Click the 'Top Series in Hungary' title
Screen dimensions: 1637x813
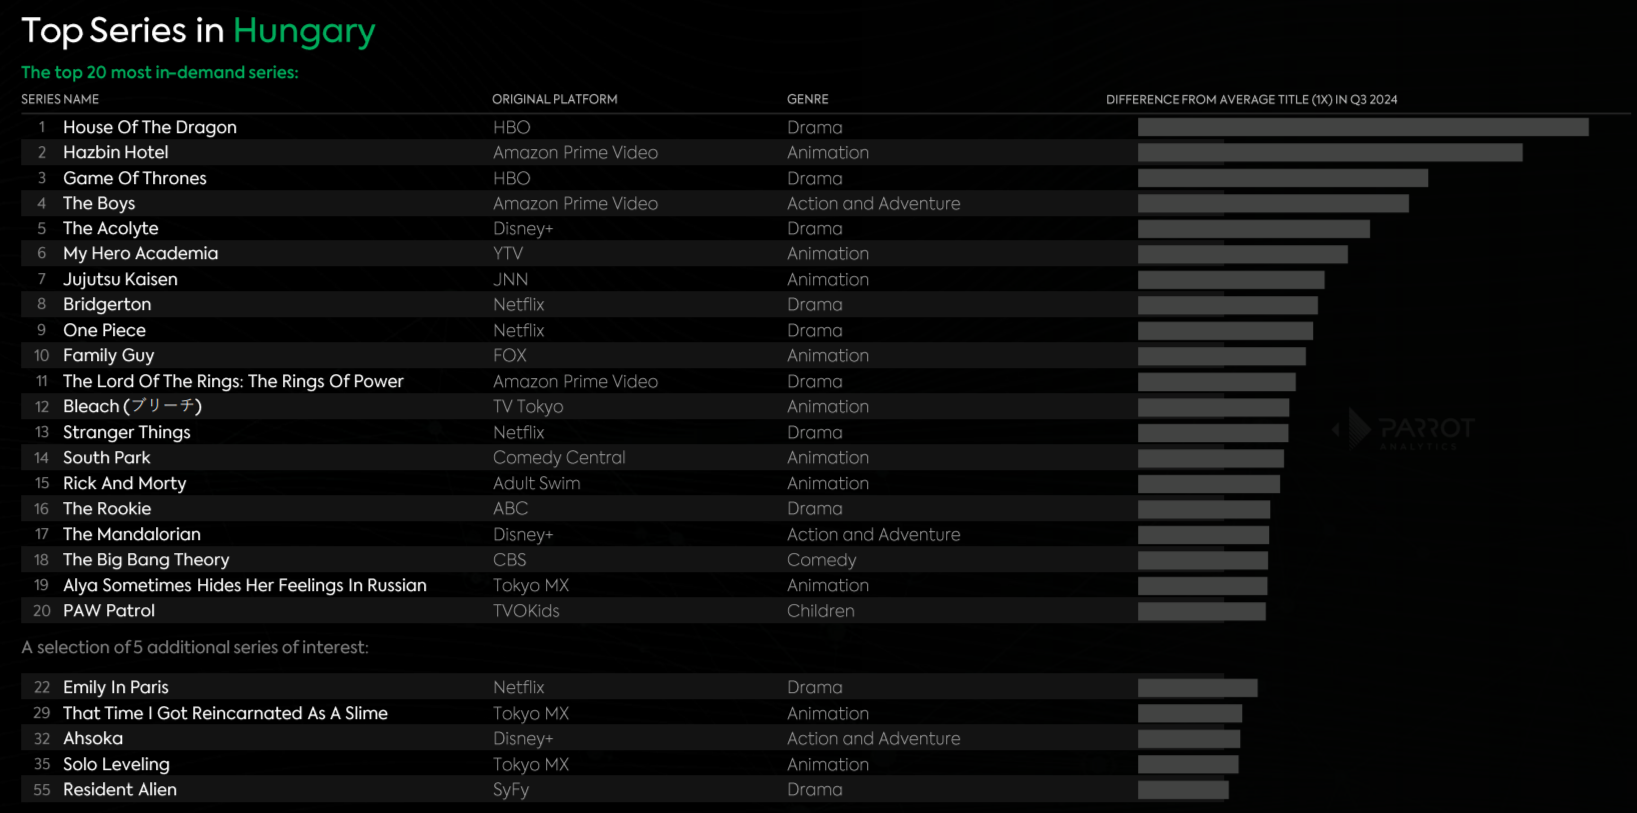[x=198, y=31]
